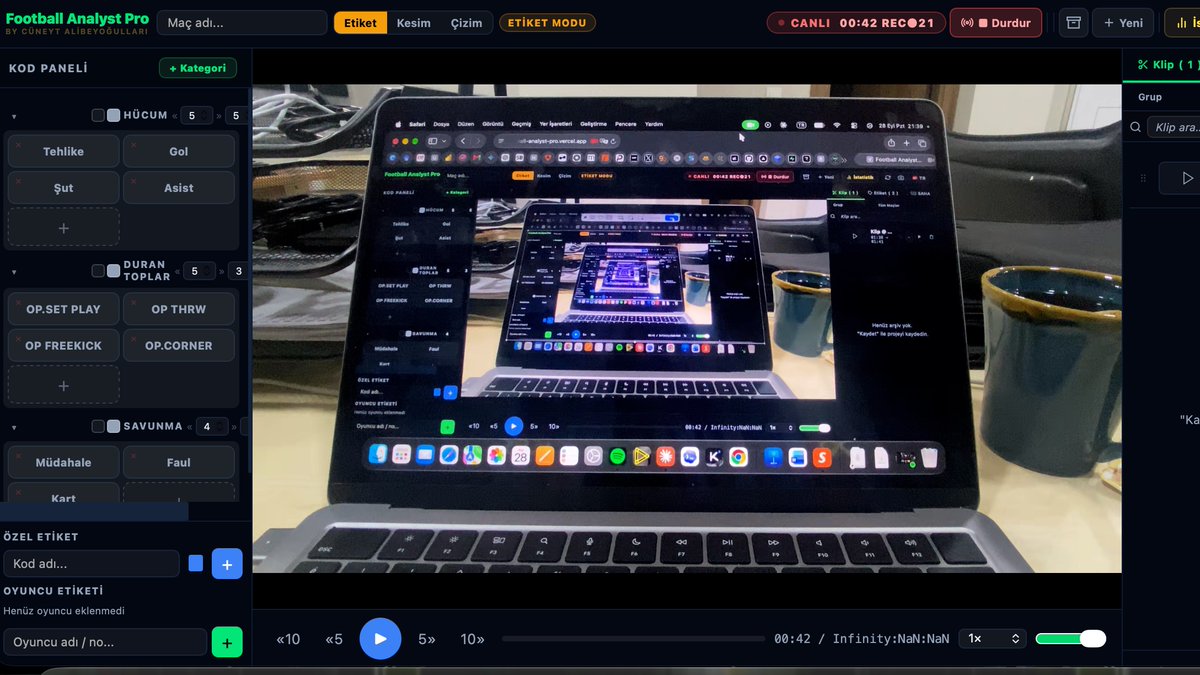The image size is (1200, 675).
Task: Open the 1× playback speed dropdown
Action: 993,639
